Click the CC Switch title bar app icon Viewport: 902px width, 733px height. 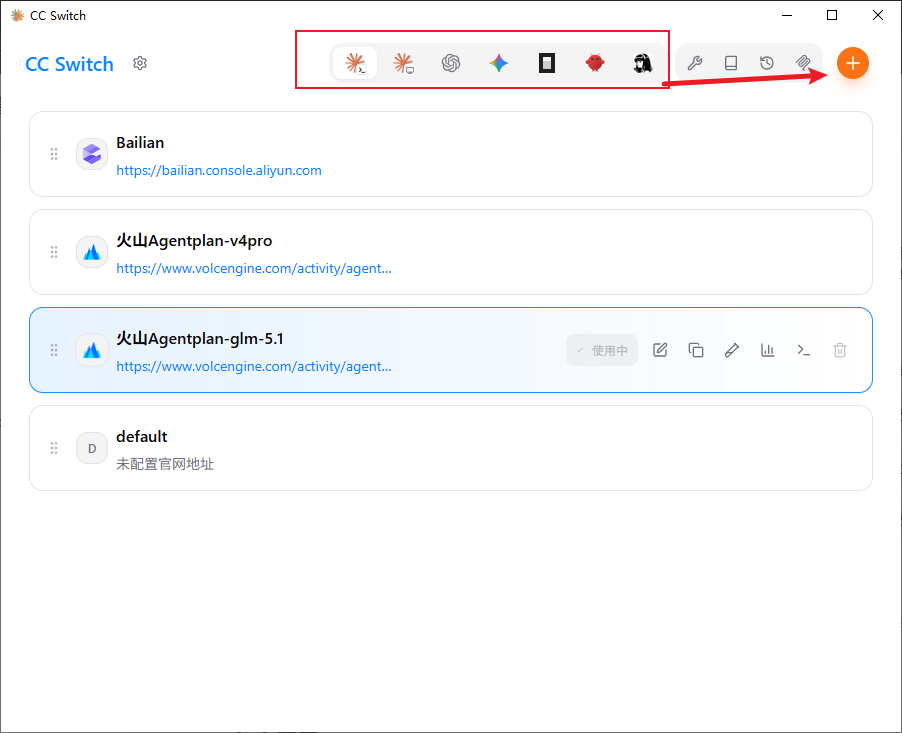17,16
